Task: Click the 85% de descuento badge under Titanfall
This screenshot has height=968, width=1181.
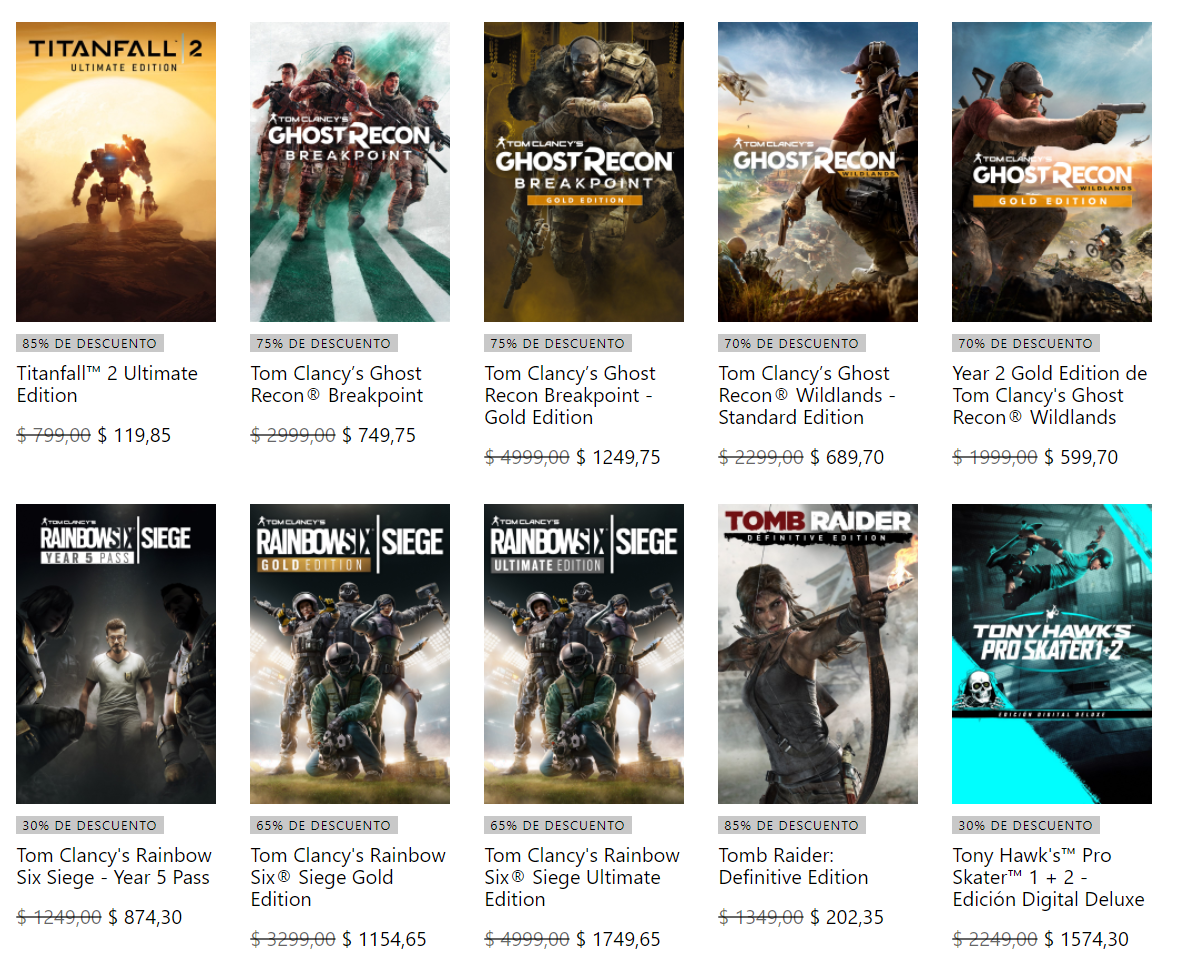Action: (89, 343)
